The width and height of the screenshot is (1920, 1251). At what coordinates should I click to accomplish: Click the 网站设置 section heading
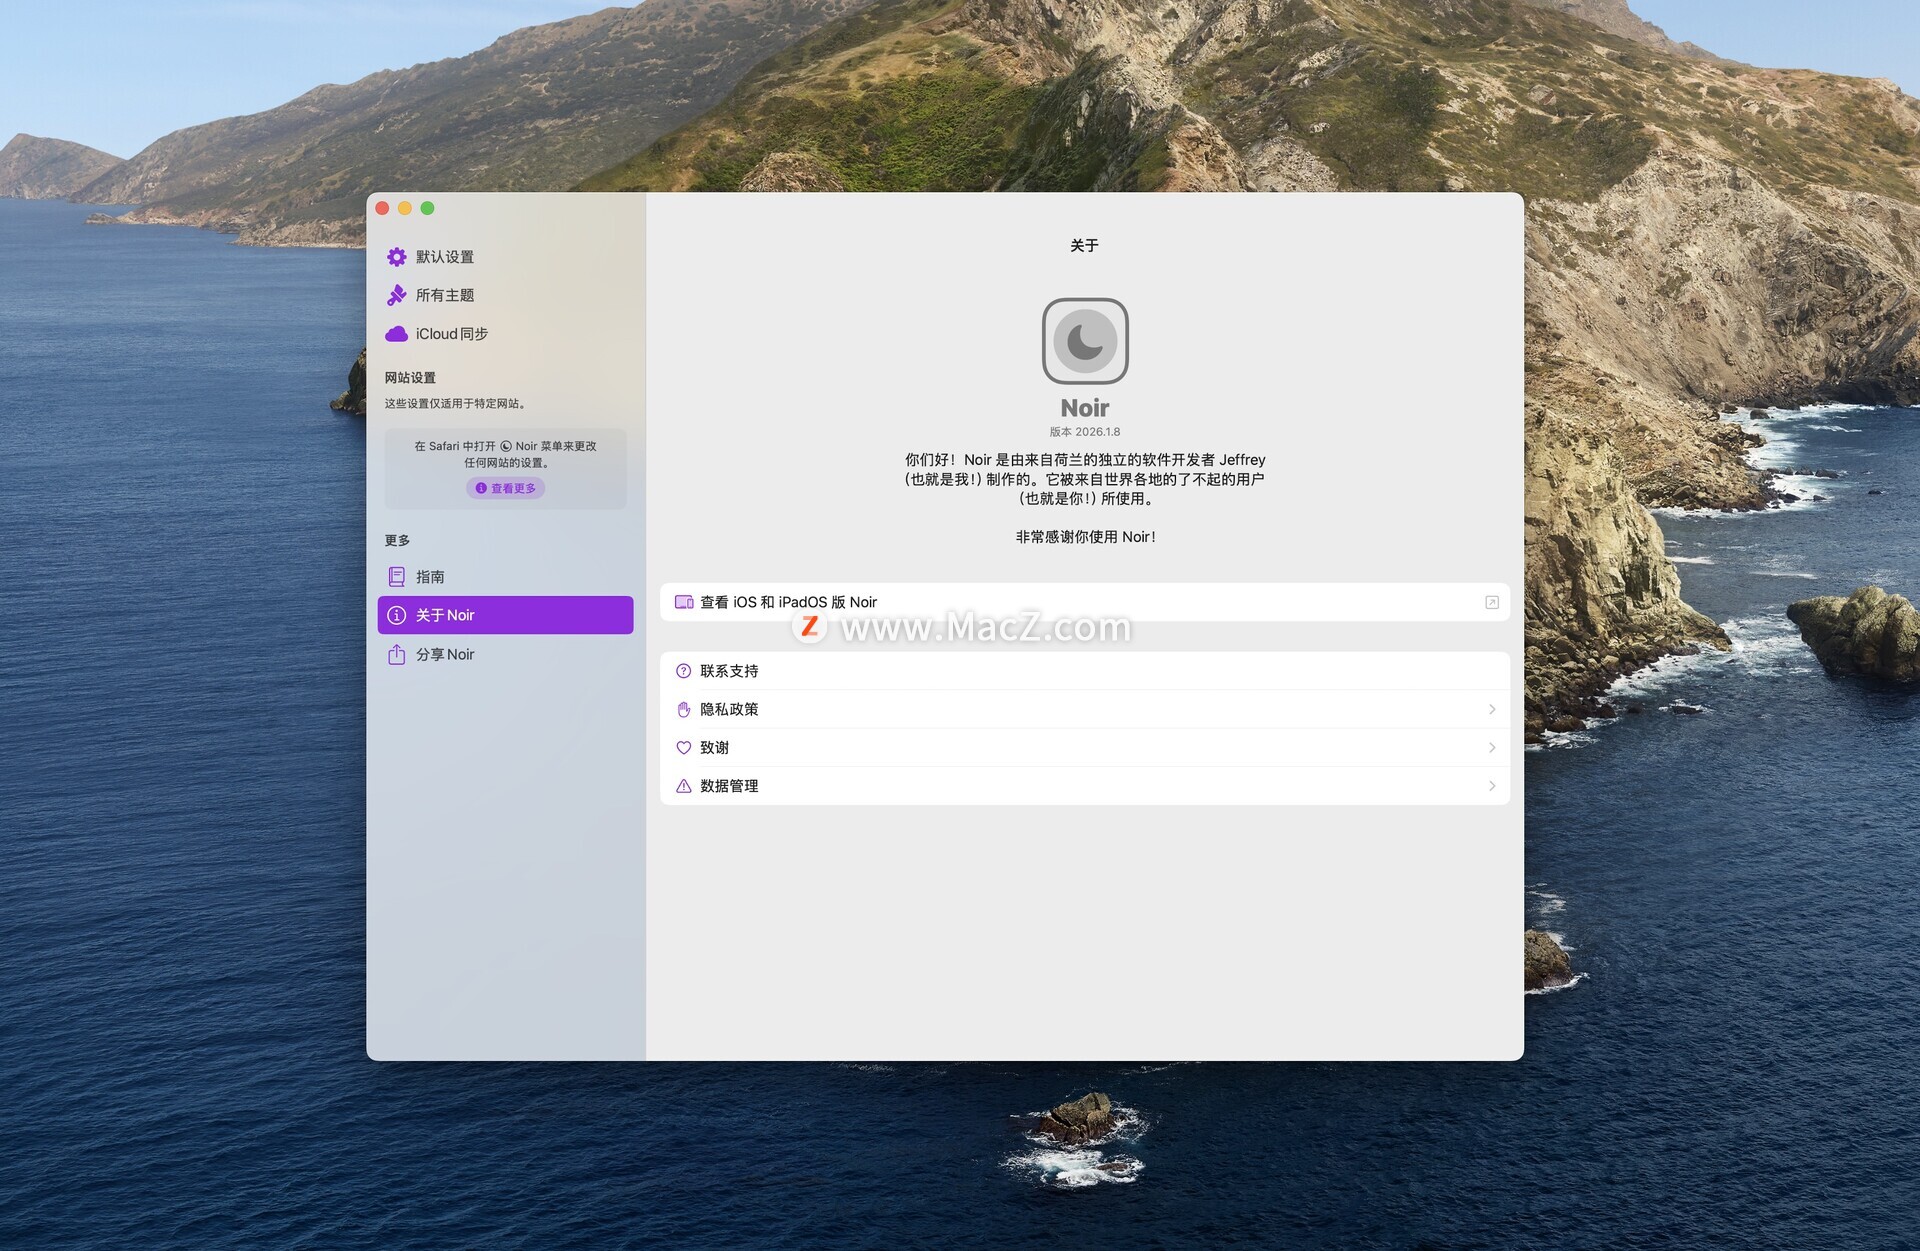410,378
